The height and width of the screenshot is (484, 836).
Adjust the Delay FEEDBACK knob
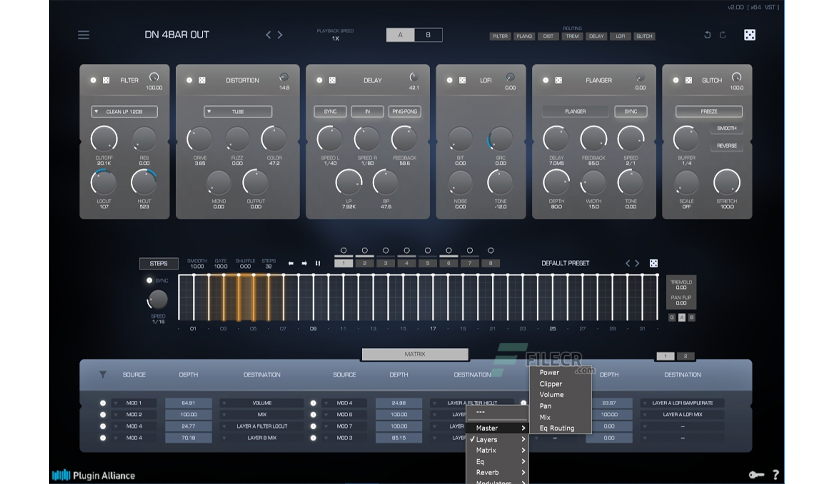pyautogui.click(x=404, y=139)
